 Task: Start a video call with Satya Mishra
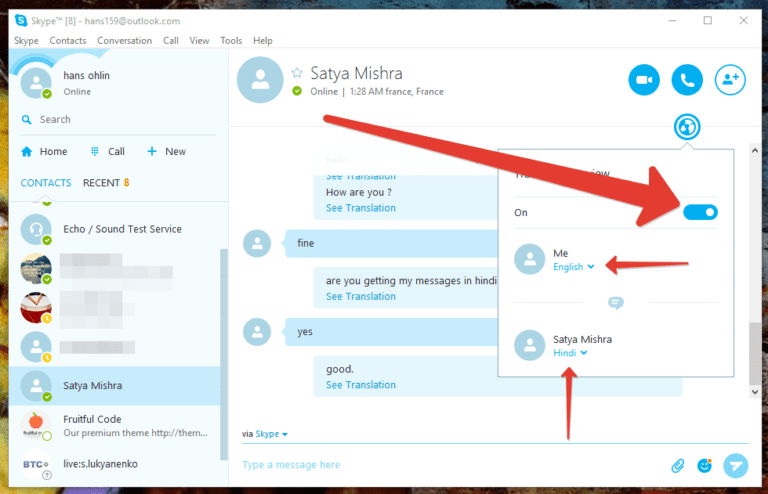pos(644,79)
